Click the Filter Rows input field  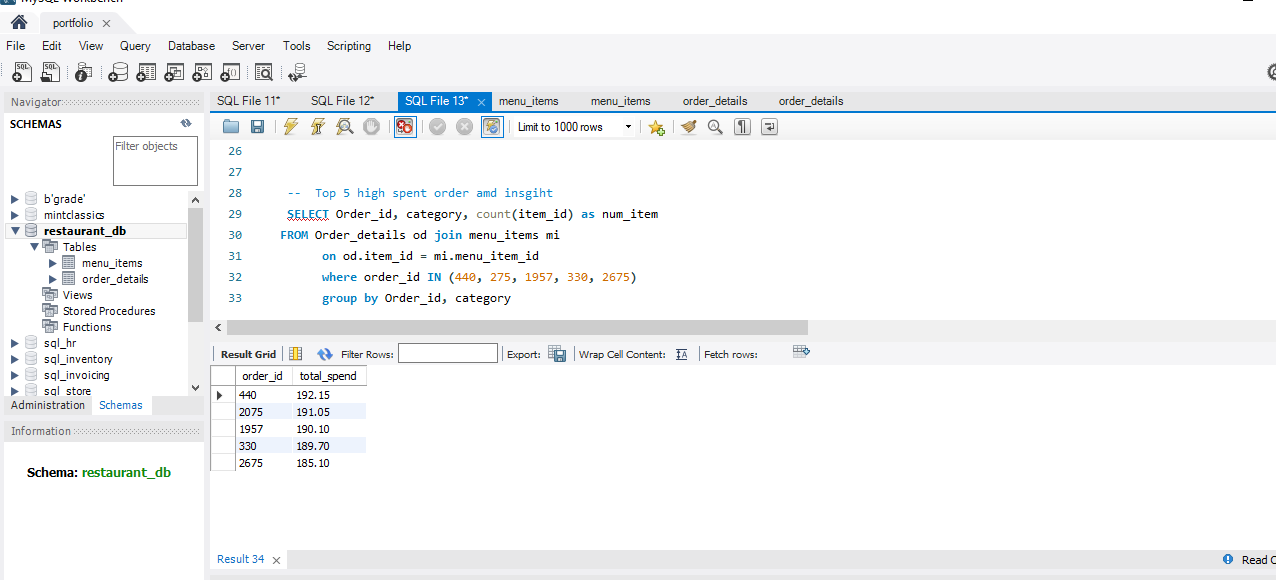click(x=447, y=353)
